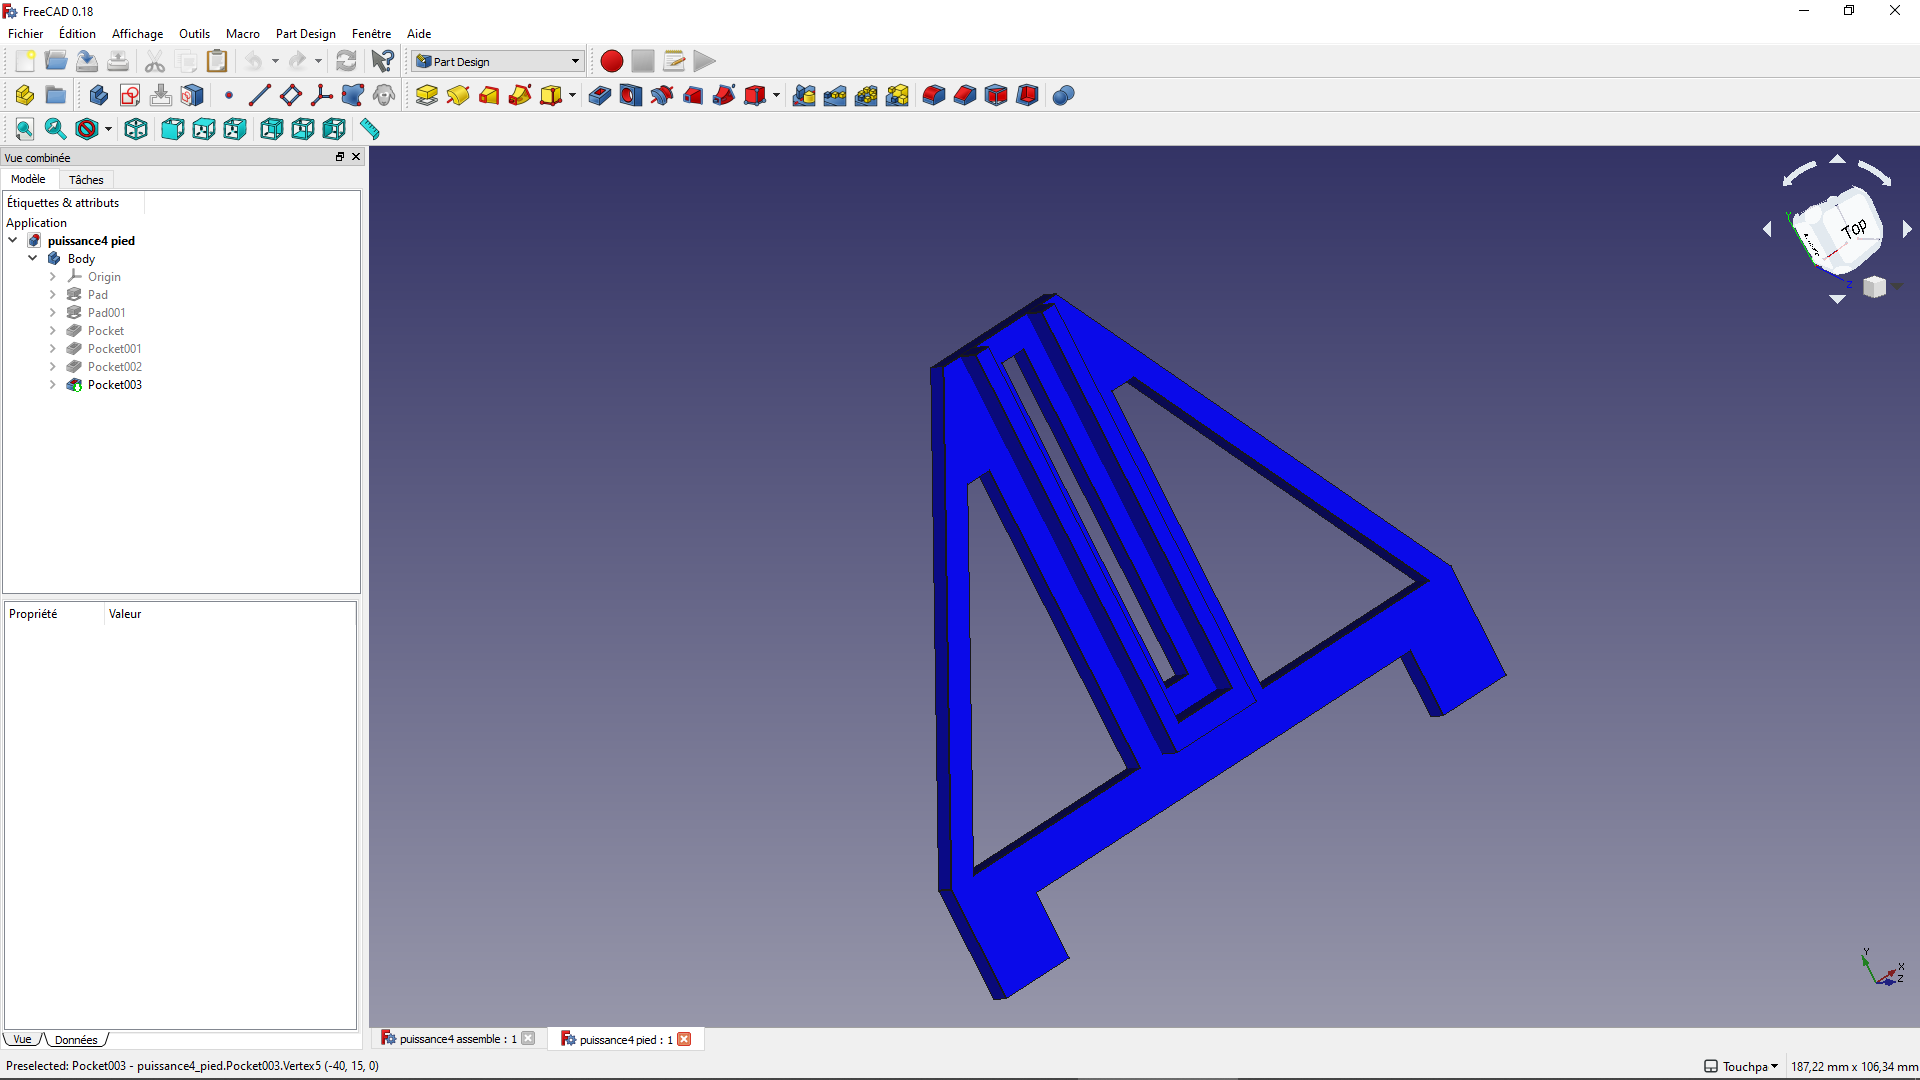Open the Part Design workbench dropdown
Viewport: 1920px width, 1080px height.
(498, 61)
